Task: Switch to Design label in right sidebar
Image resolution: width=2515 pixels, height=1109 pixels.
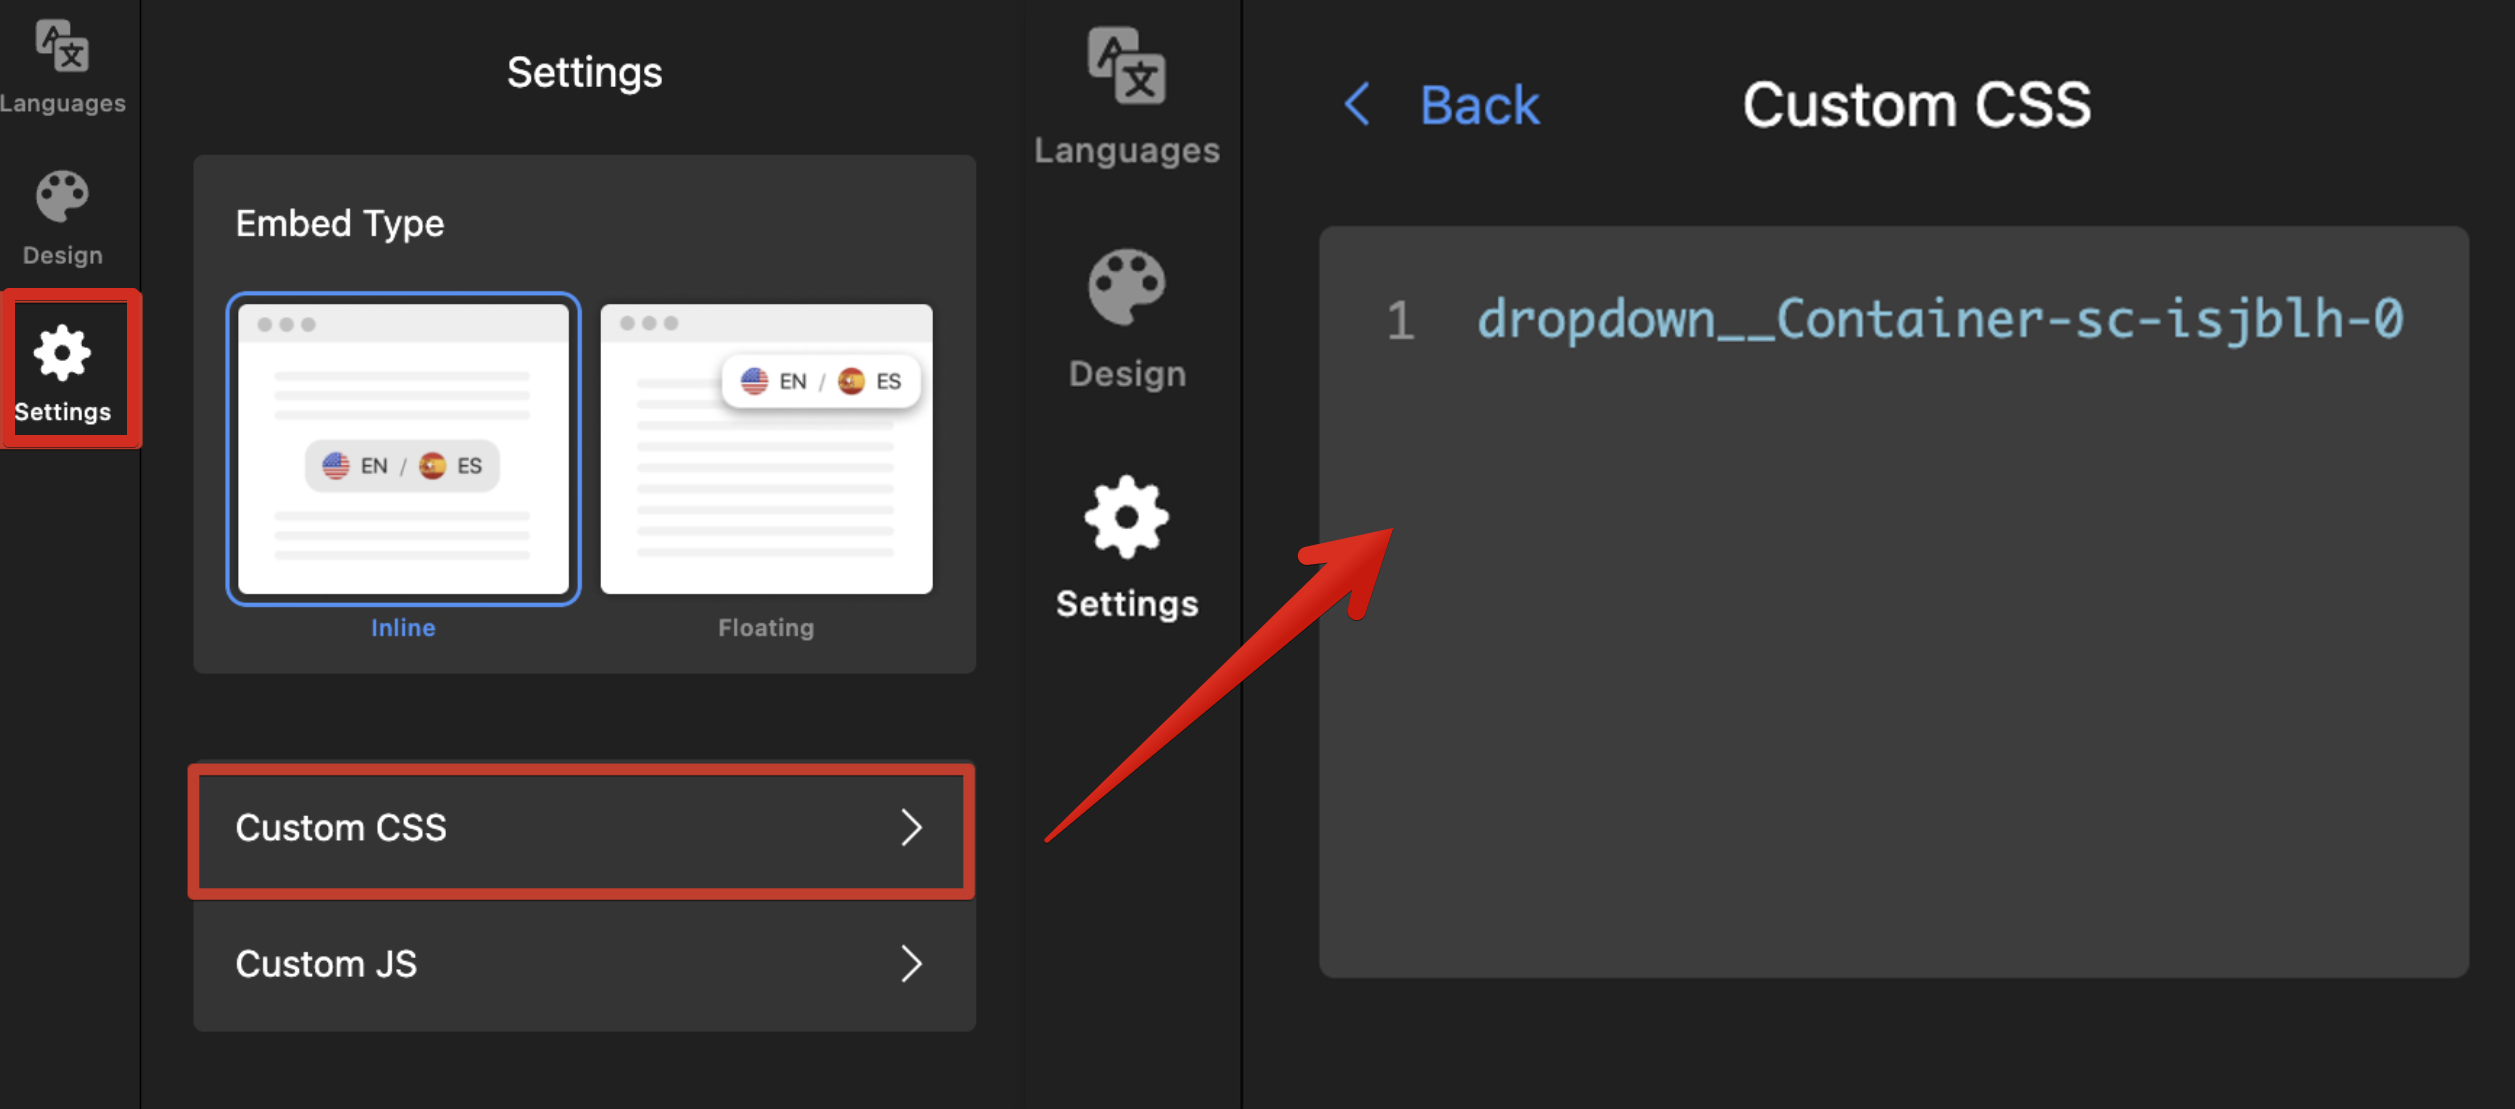Action: (1126, 374)
